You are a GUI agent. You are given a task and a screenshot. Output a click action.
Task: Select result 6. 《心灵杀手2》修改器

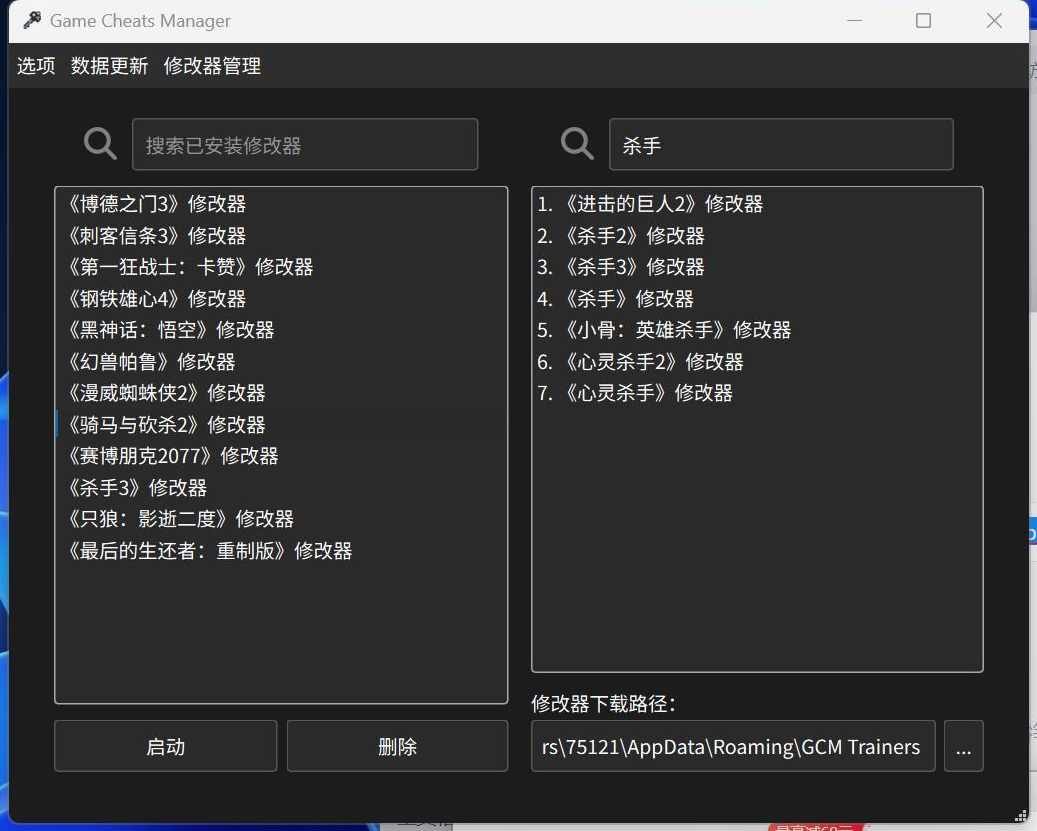[x=653, y=361]
